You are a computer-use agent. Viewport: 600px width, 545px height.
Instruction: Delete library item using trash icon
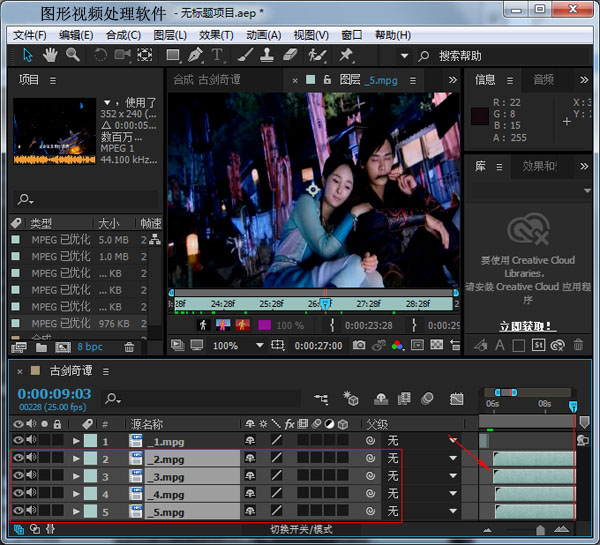tap(578, 345)
